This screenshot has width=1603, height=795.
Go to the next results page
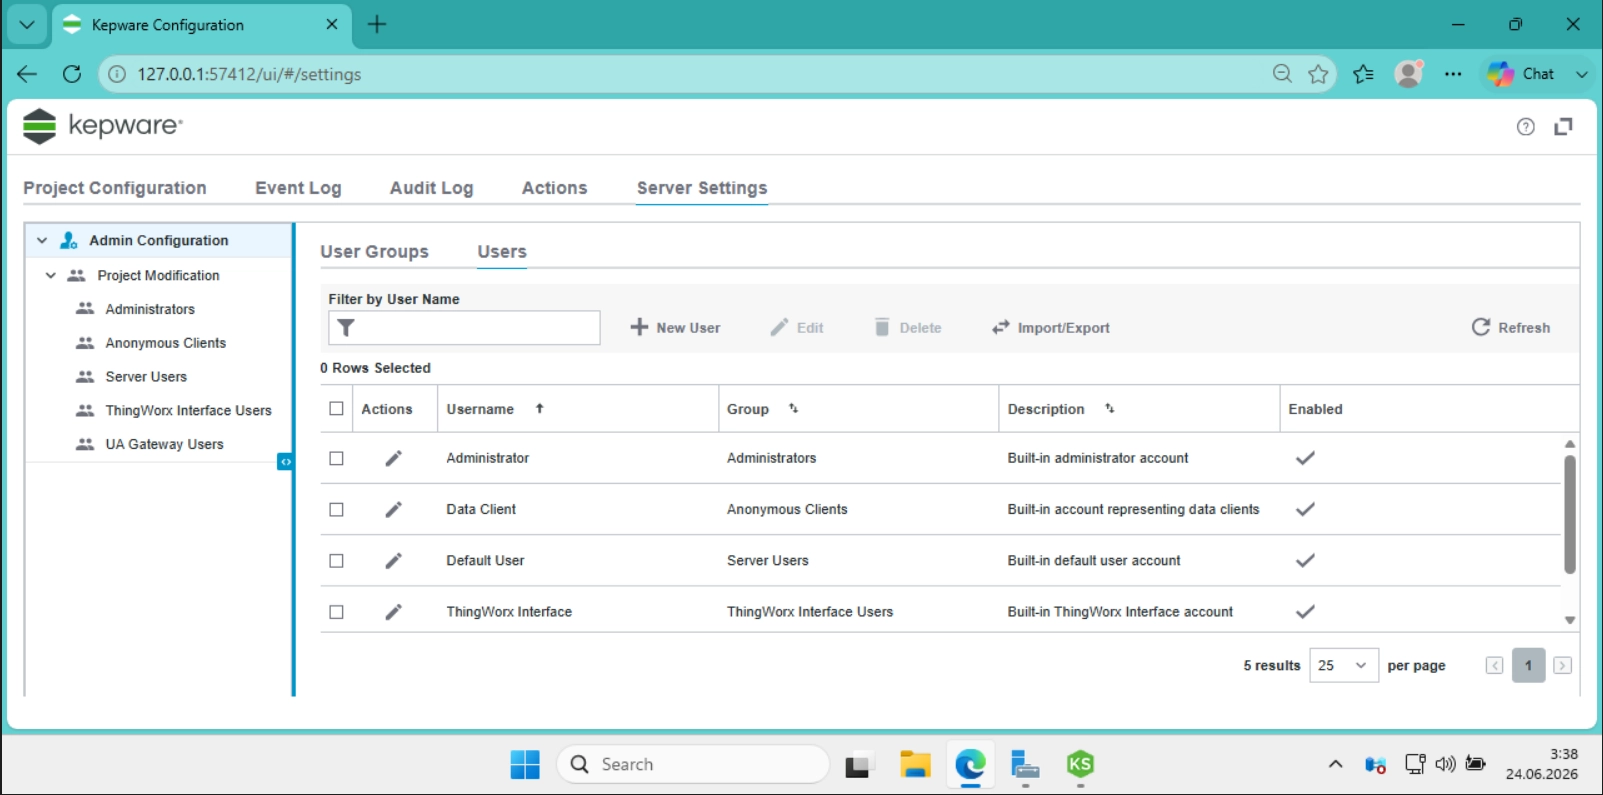click(1562, 666)
